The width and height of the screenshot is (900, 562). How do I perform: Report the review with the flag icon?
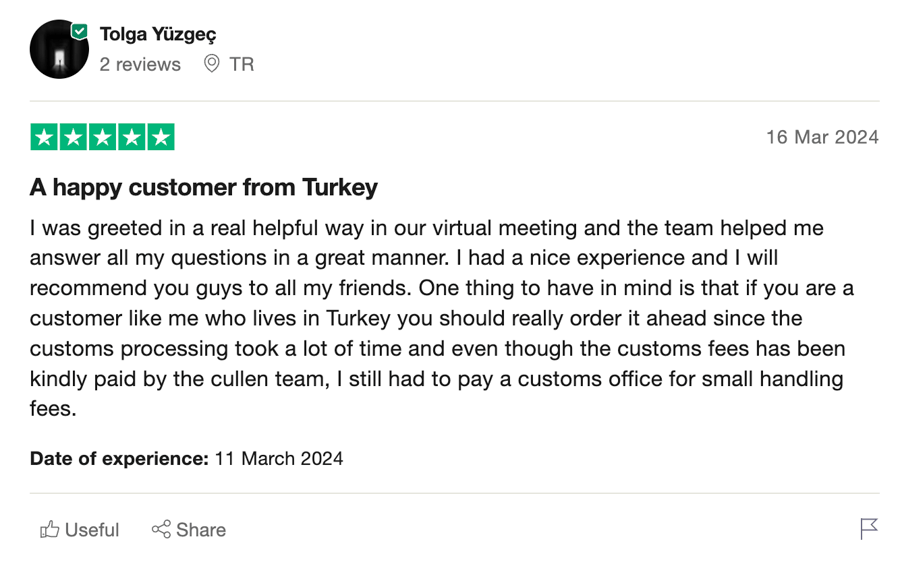pyautogui.click(x=869, y=529)
